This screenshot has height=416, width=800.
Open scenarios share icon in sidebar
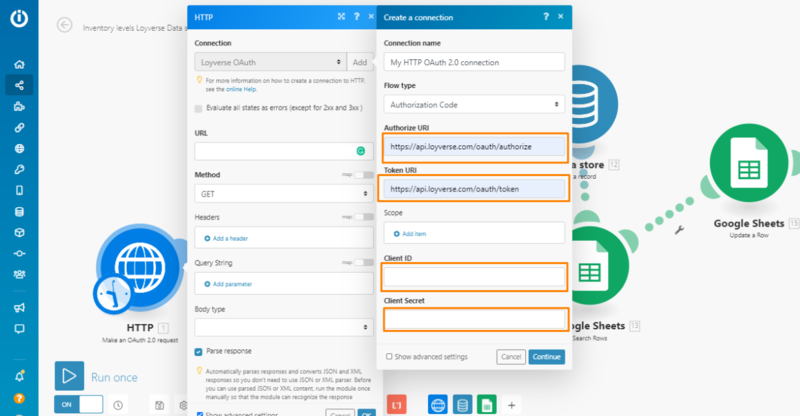pyautogui.click(x=19, y=85)
